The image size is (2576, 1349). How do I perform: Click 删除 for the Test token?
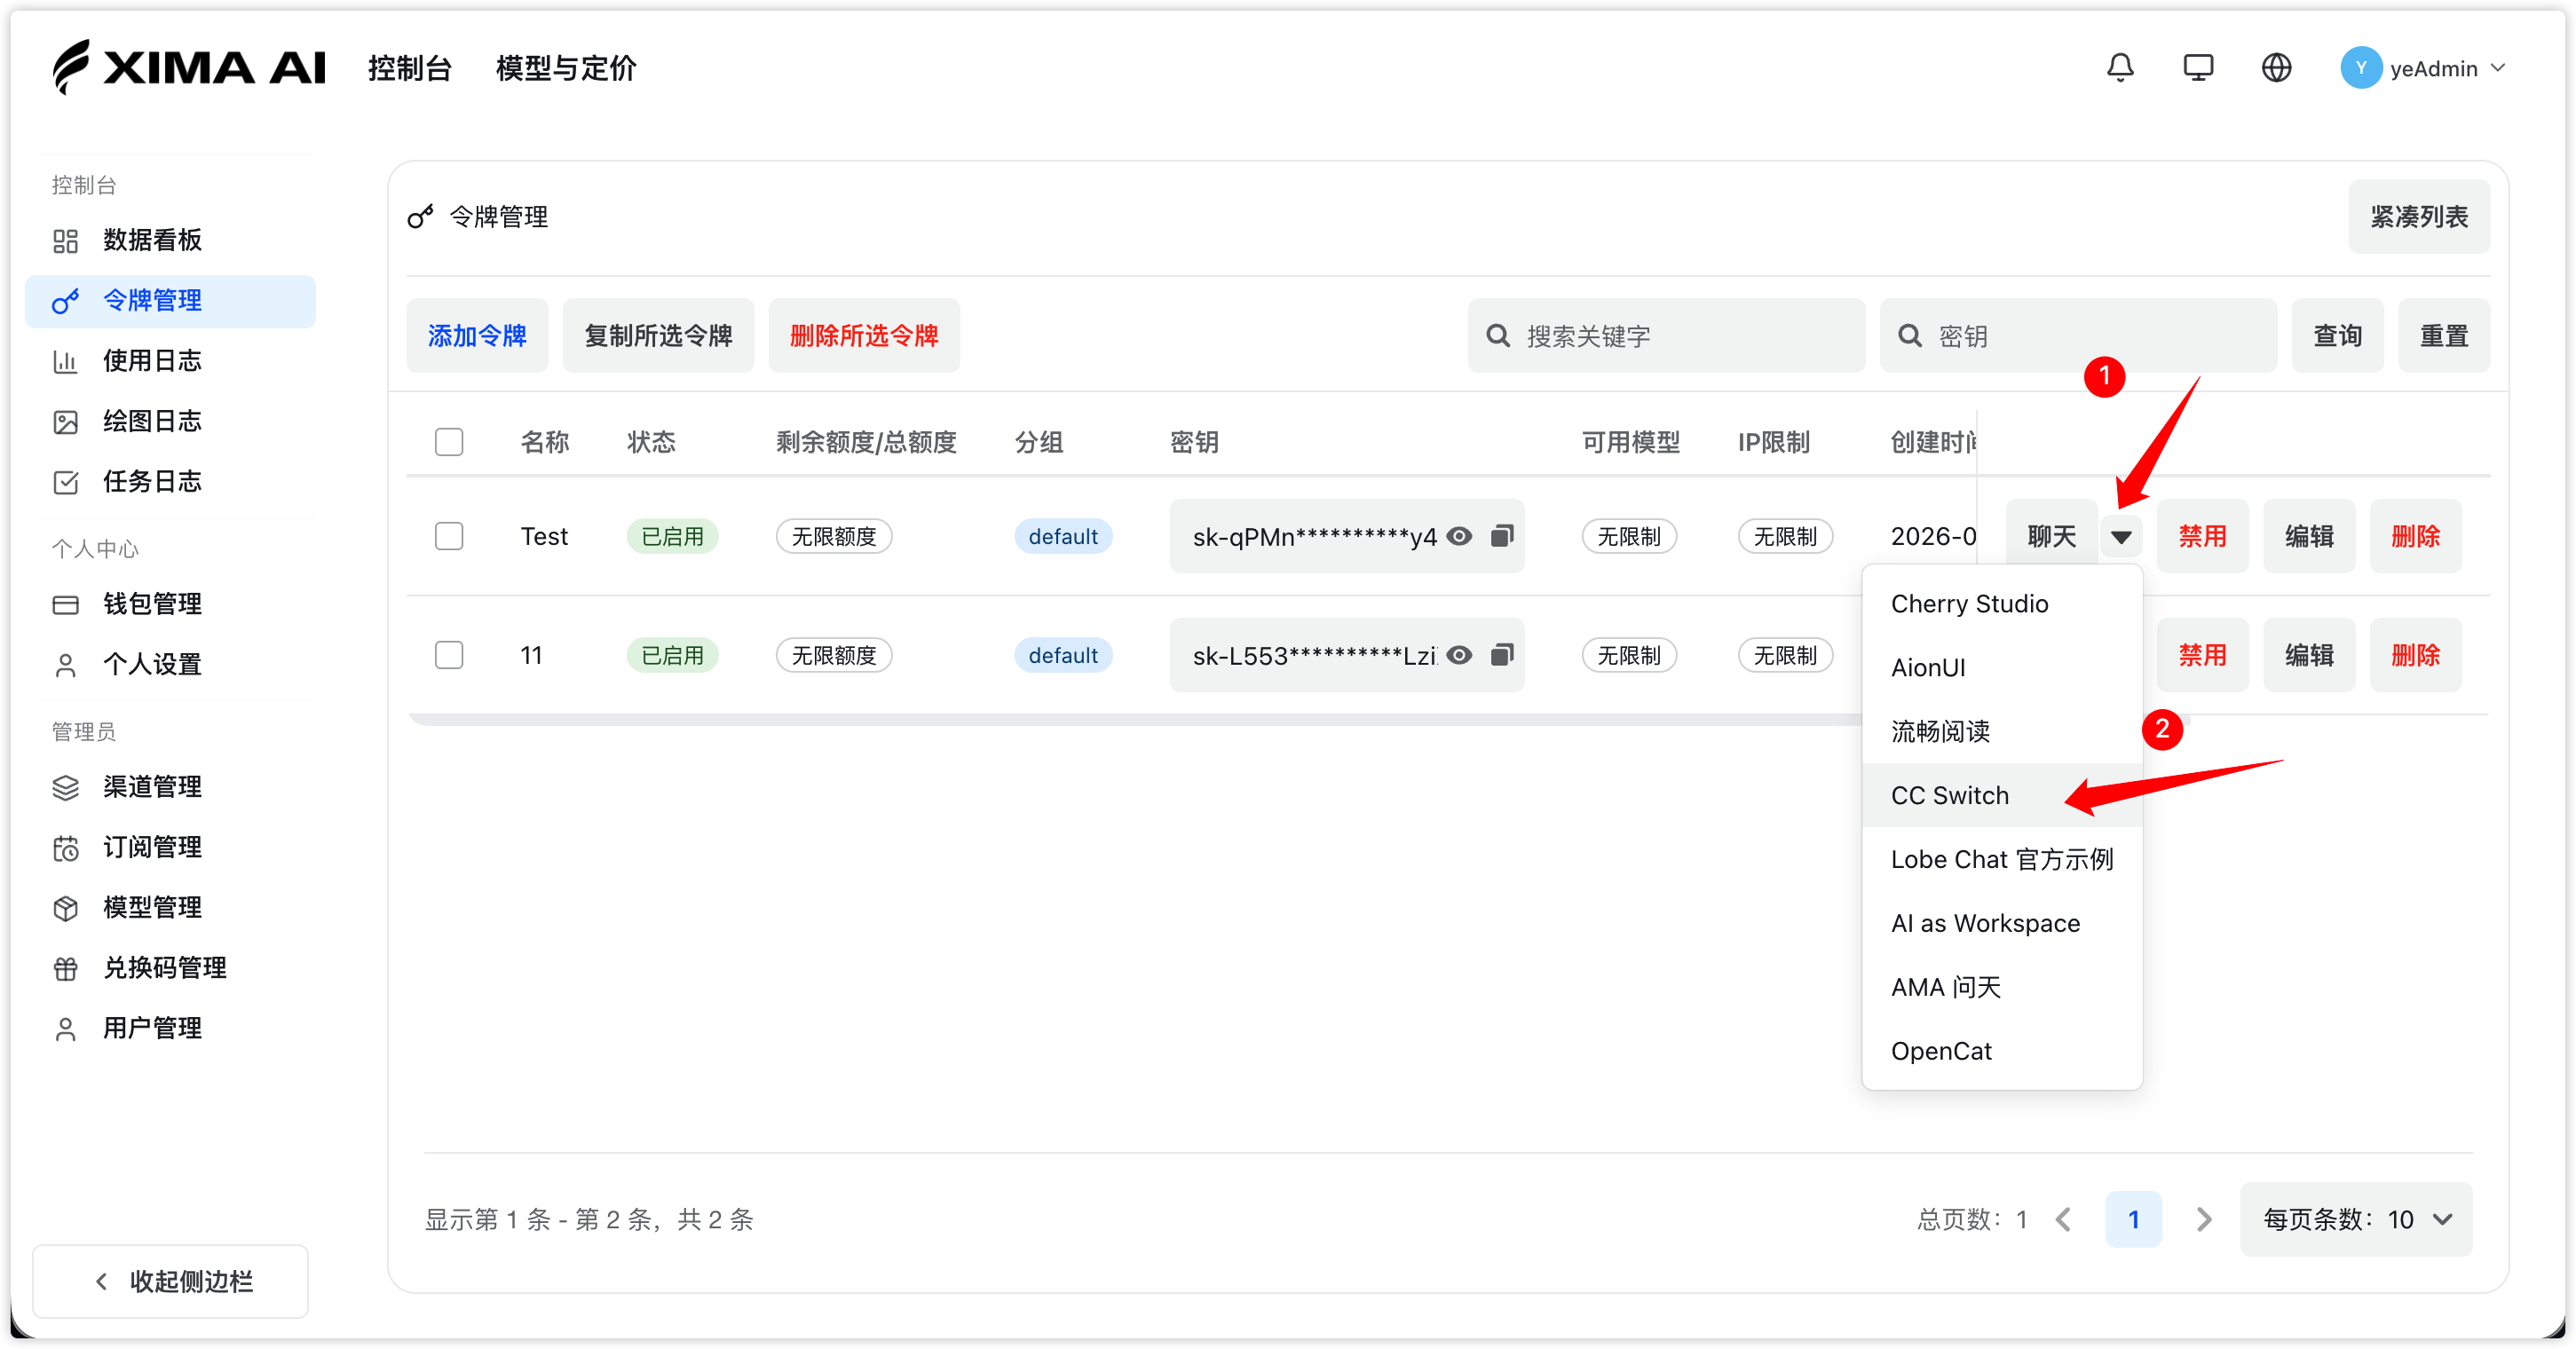tap(2415, 537)
